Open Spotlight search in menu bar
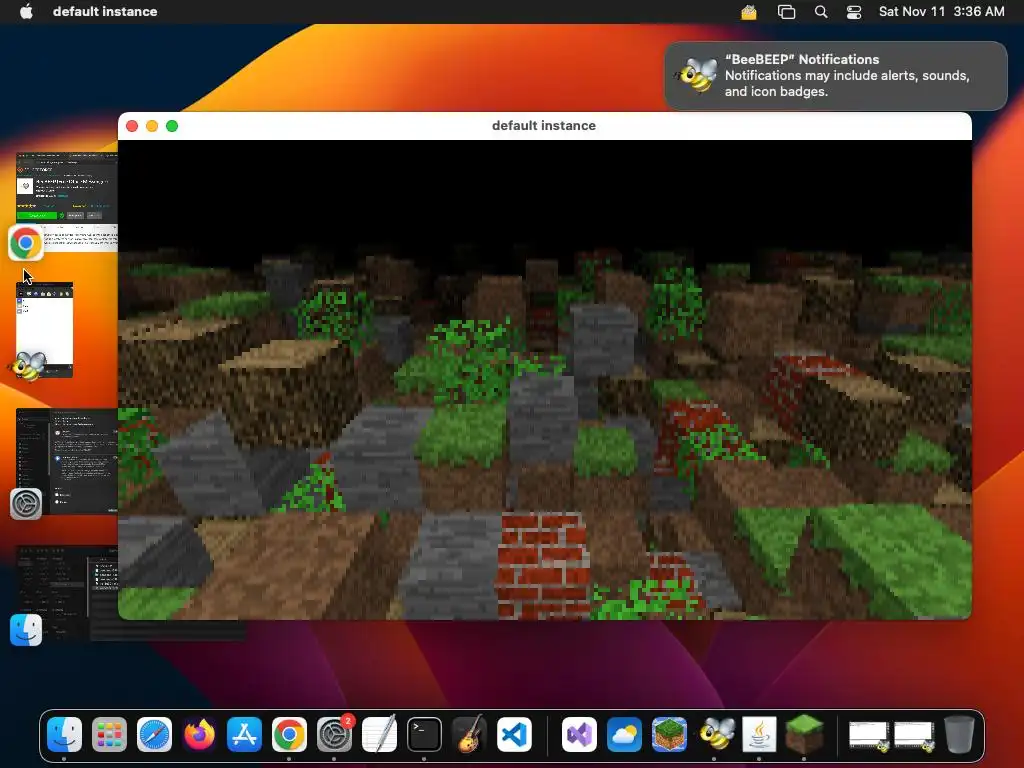 [x=821, y=12]
